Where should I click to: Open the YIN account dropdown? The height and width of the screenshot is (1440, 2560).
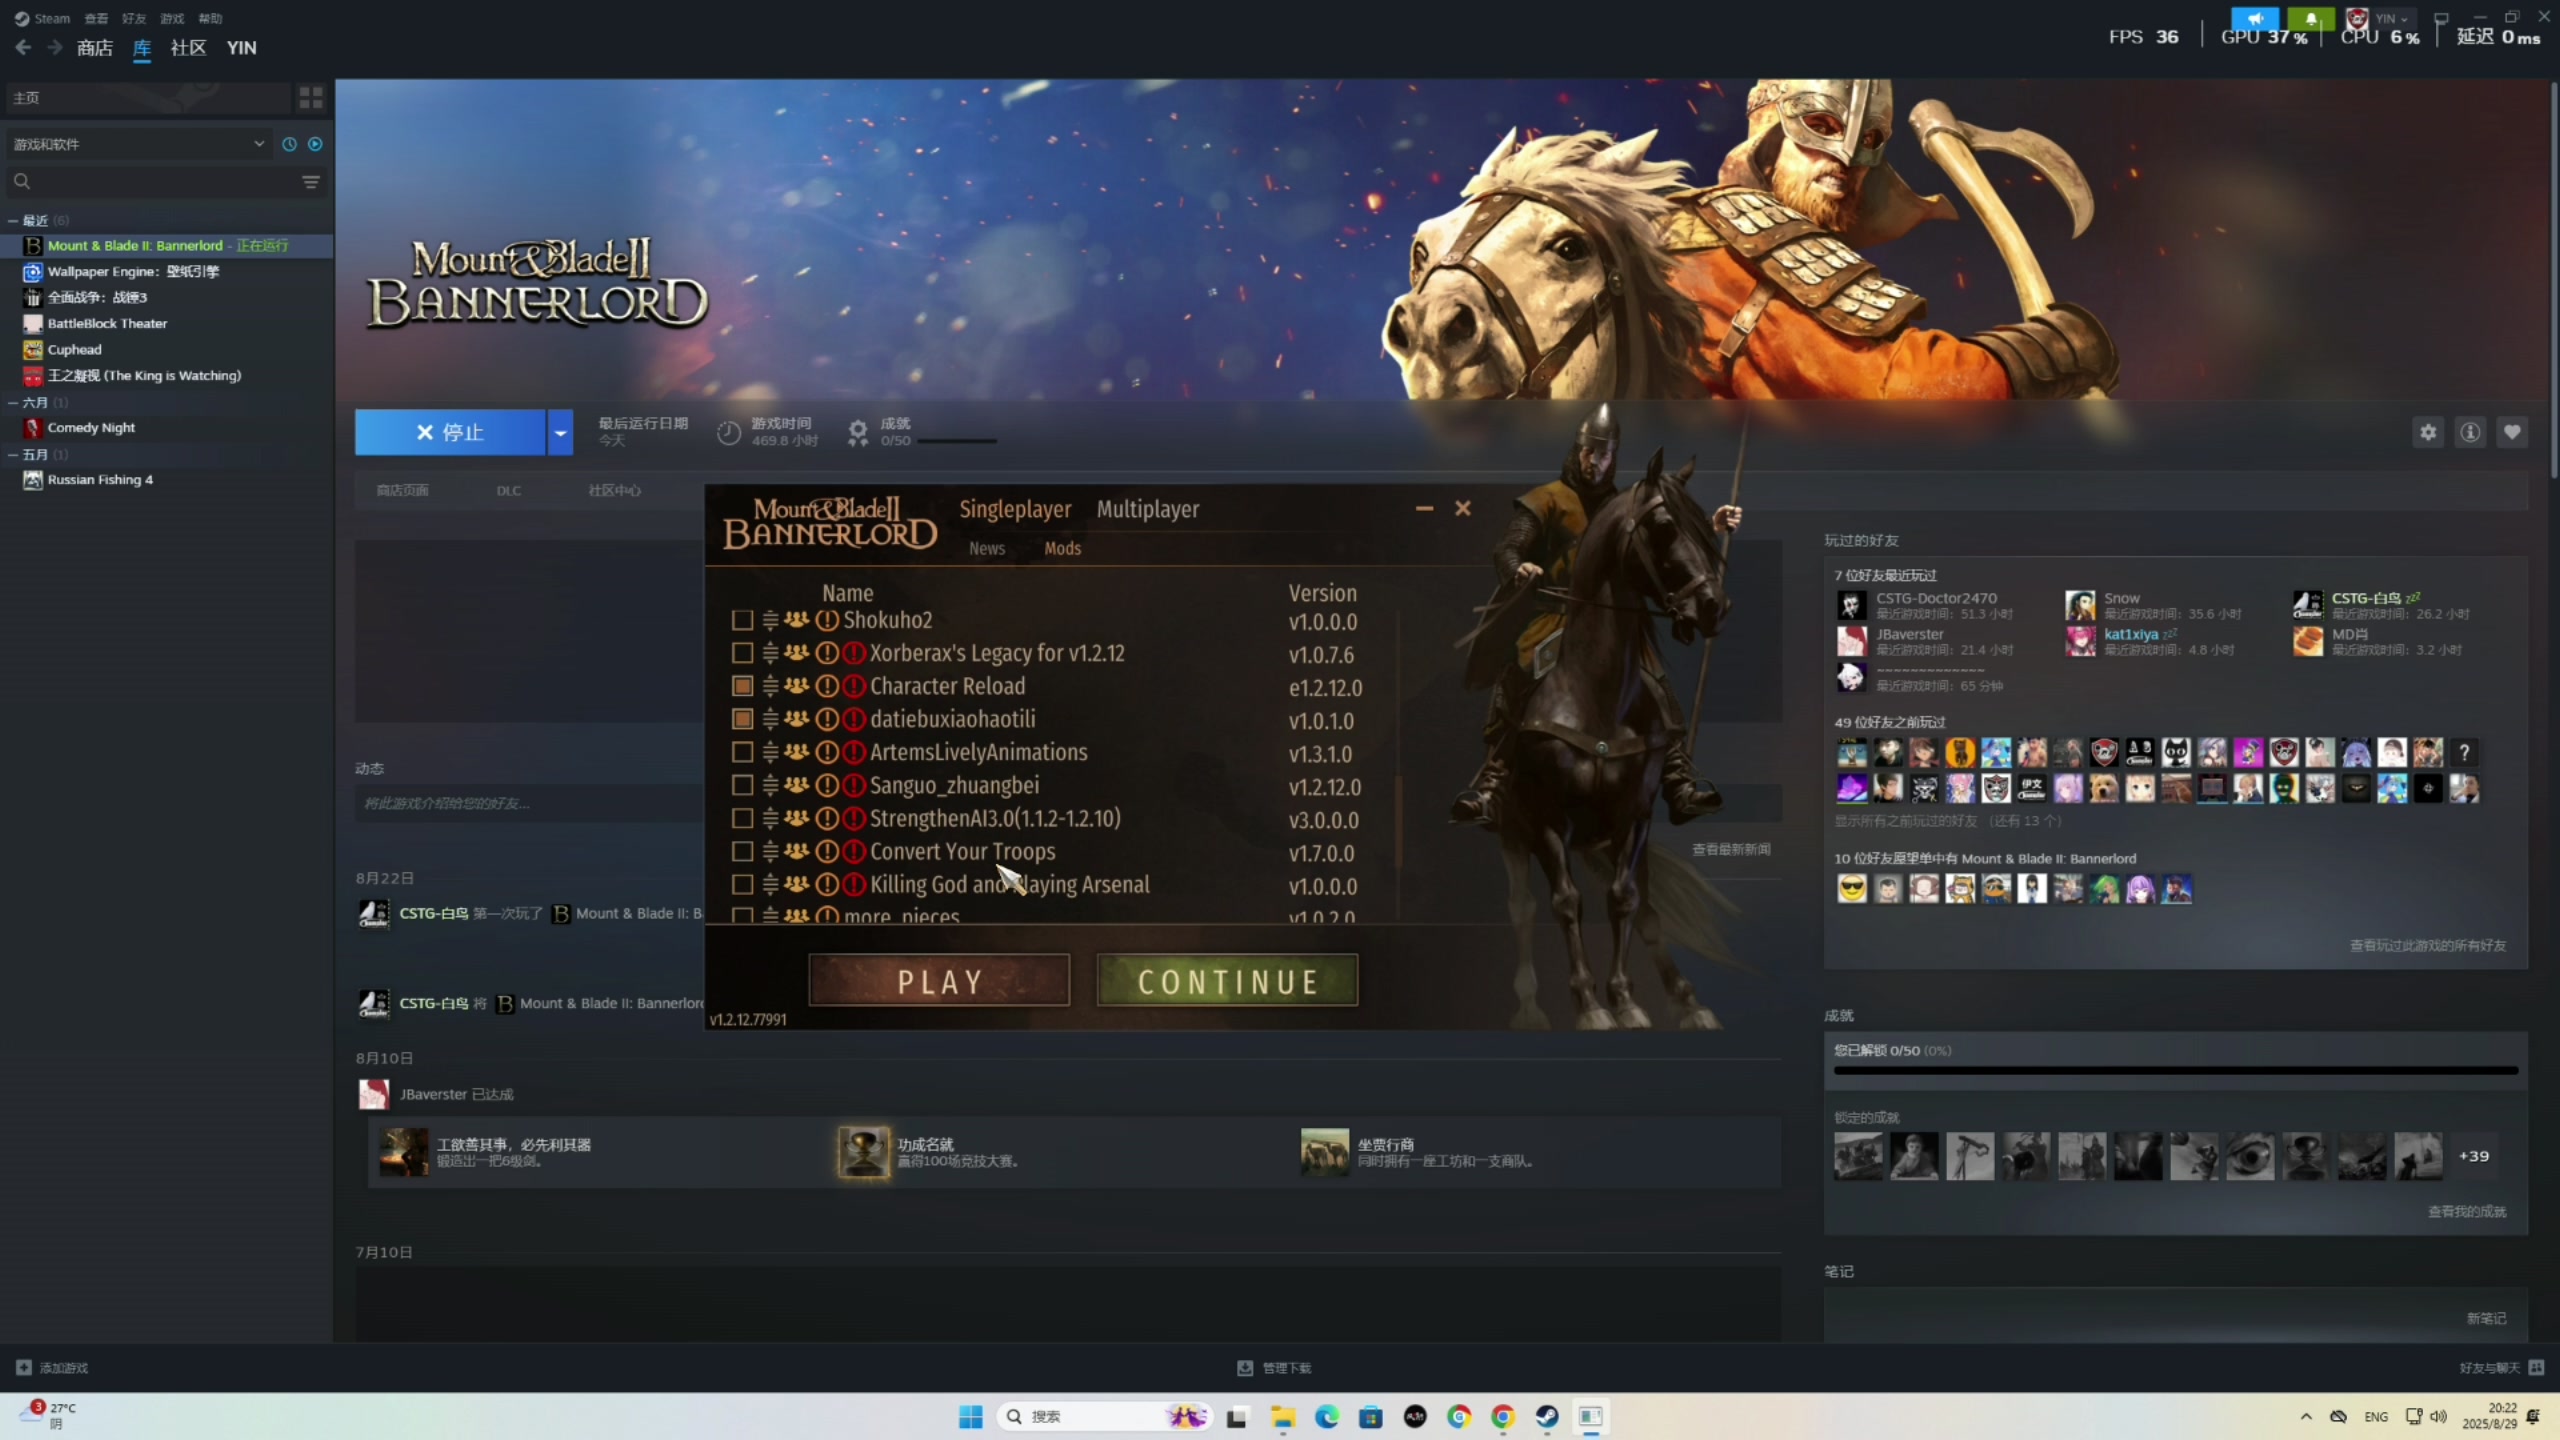[x=2392, y=18]
